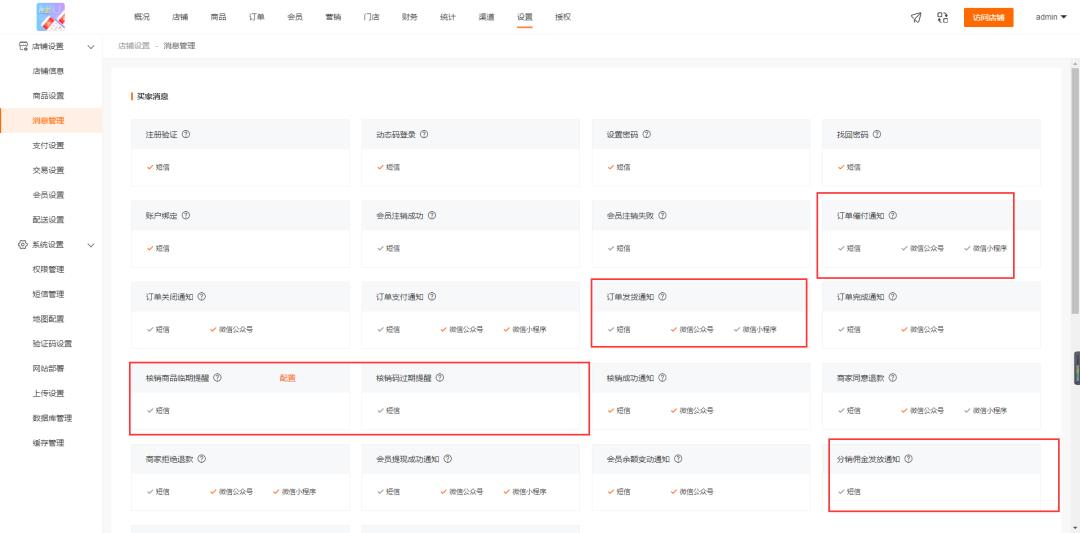Toggle 微信公众号 under 订单发货通知
Screen dimensions: 1080x533
coord(692,330)
